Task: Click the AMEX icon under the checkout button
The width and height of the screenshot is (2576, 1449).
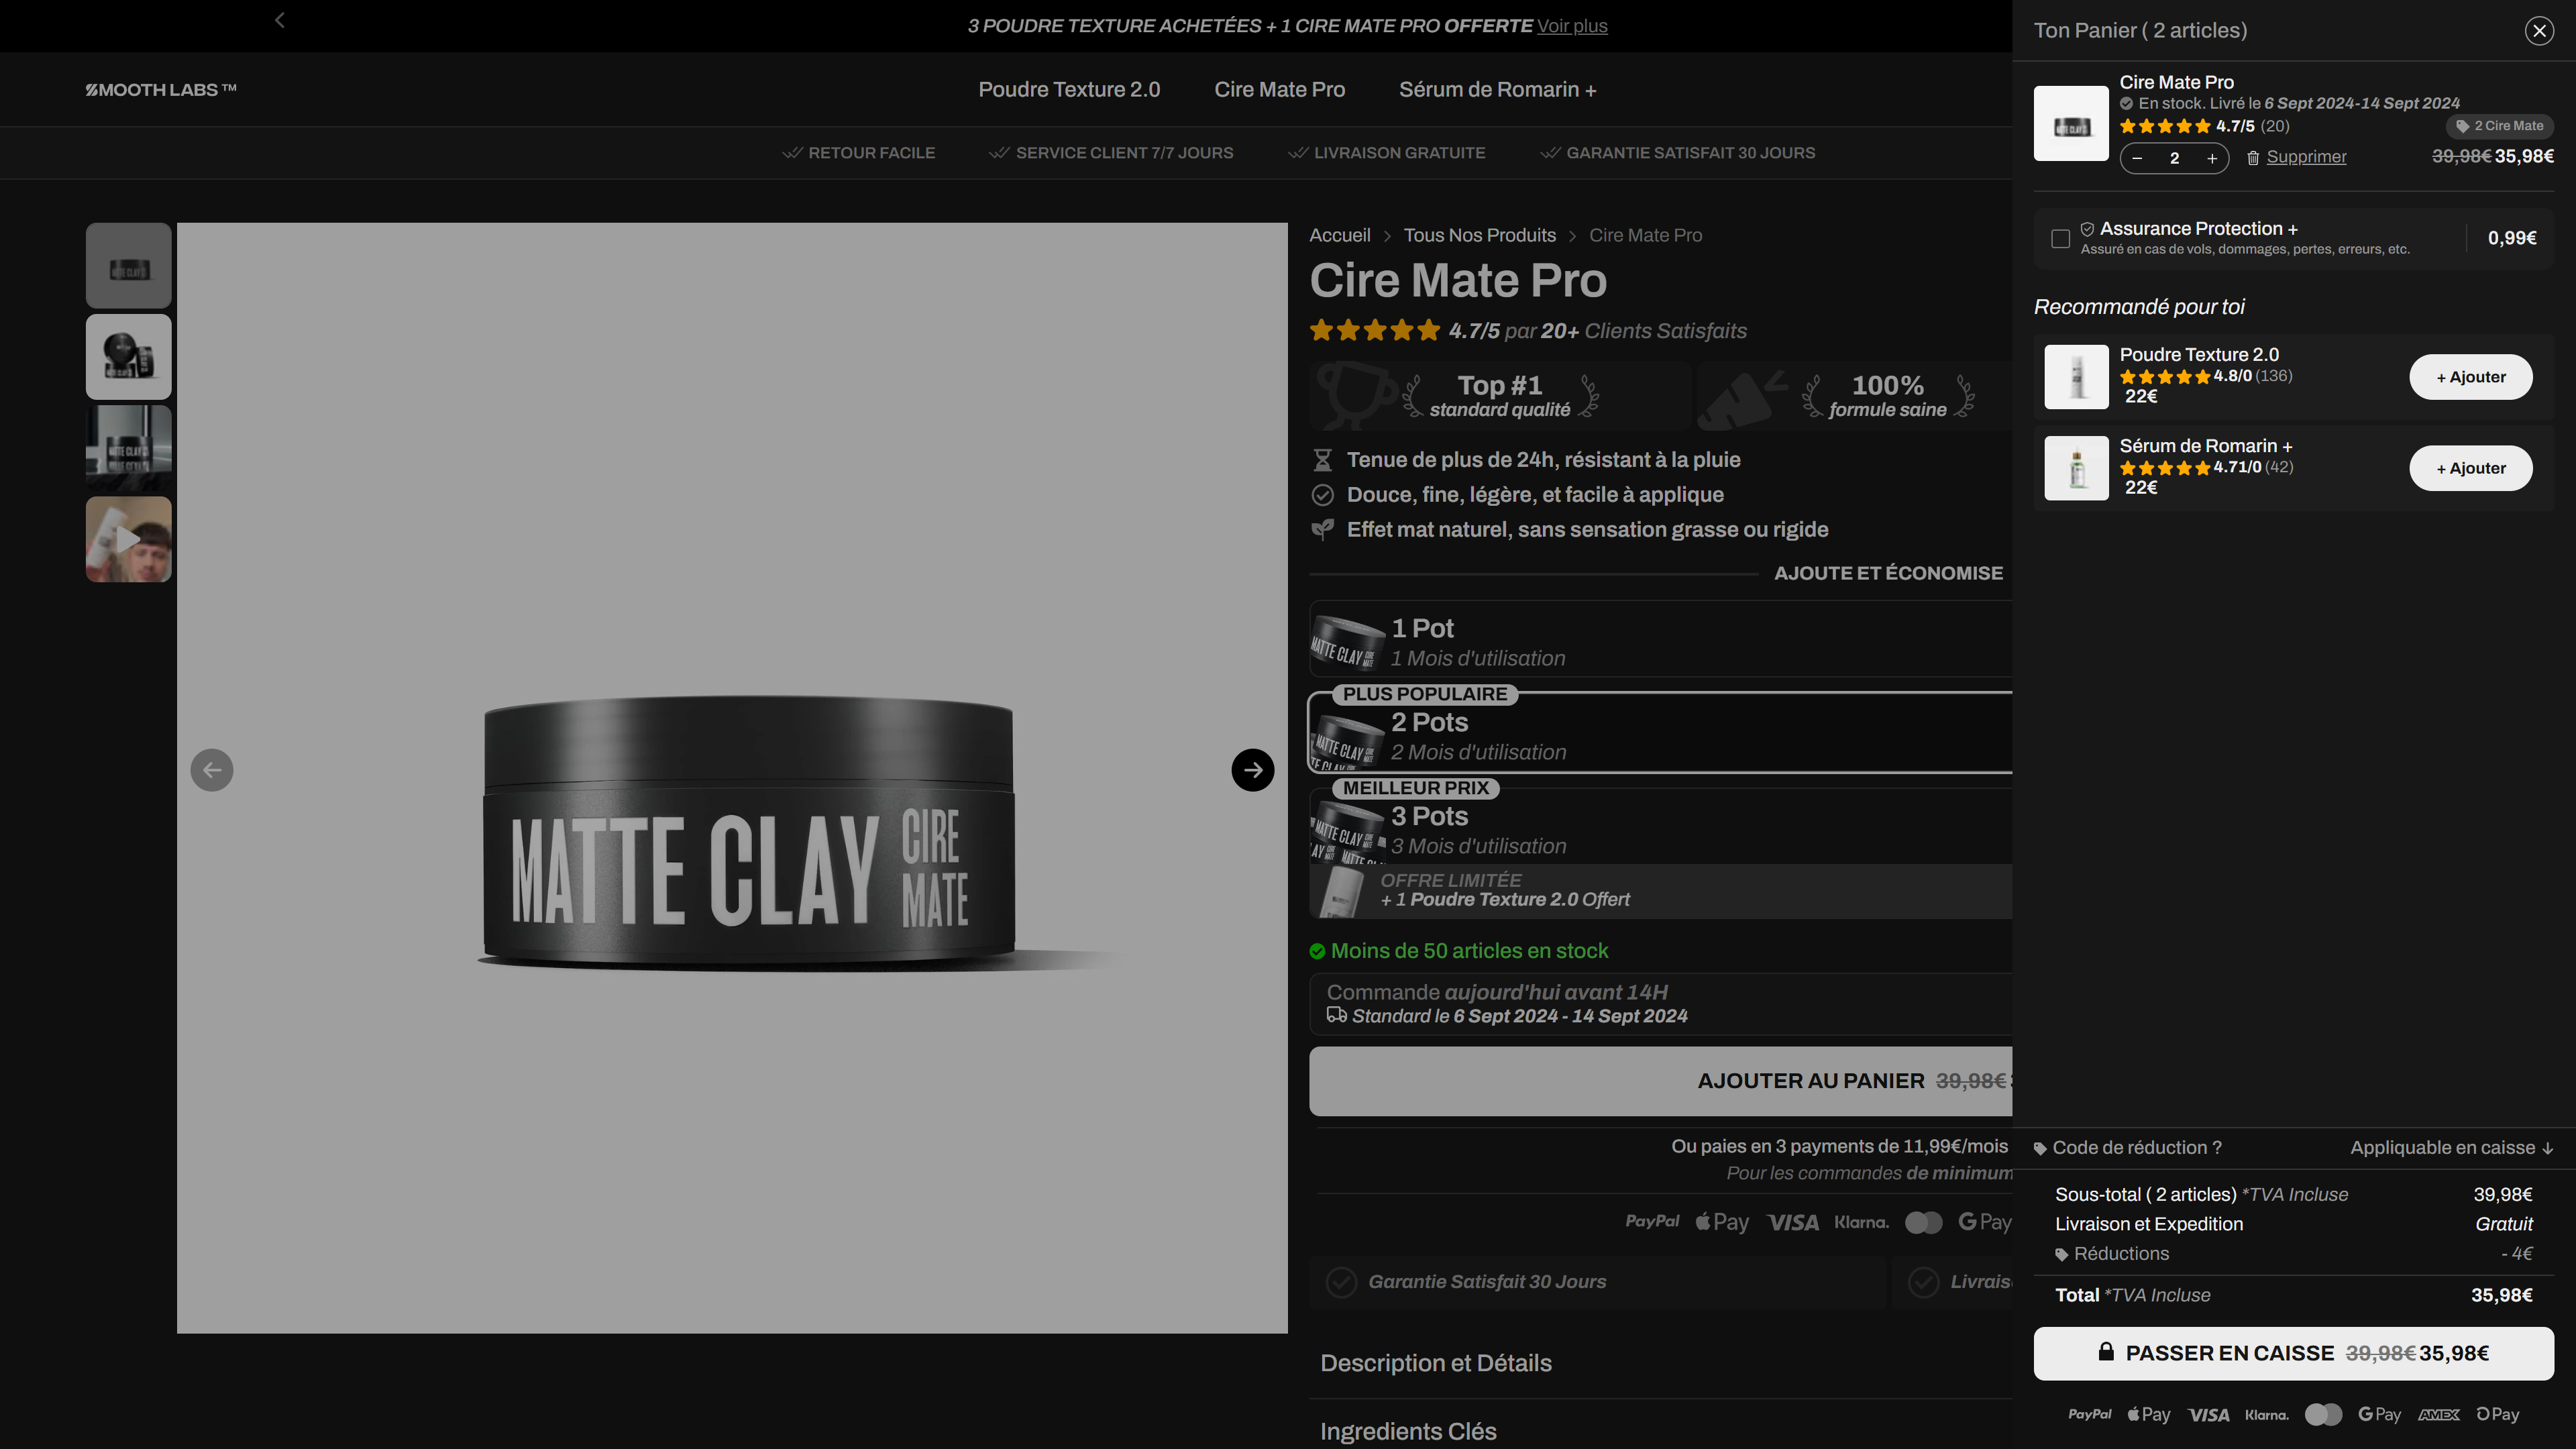Action: coord(2438,1415)
